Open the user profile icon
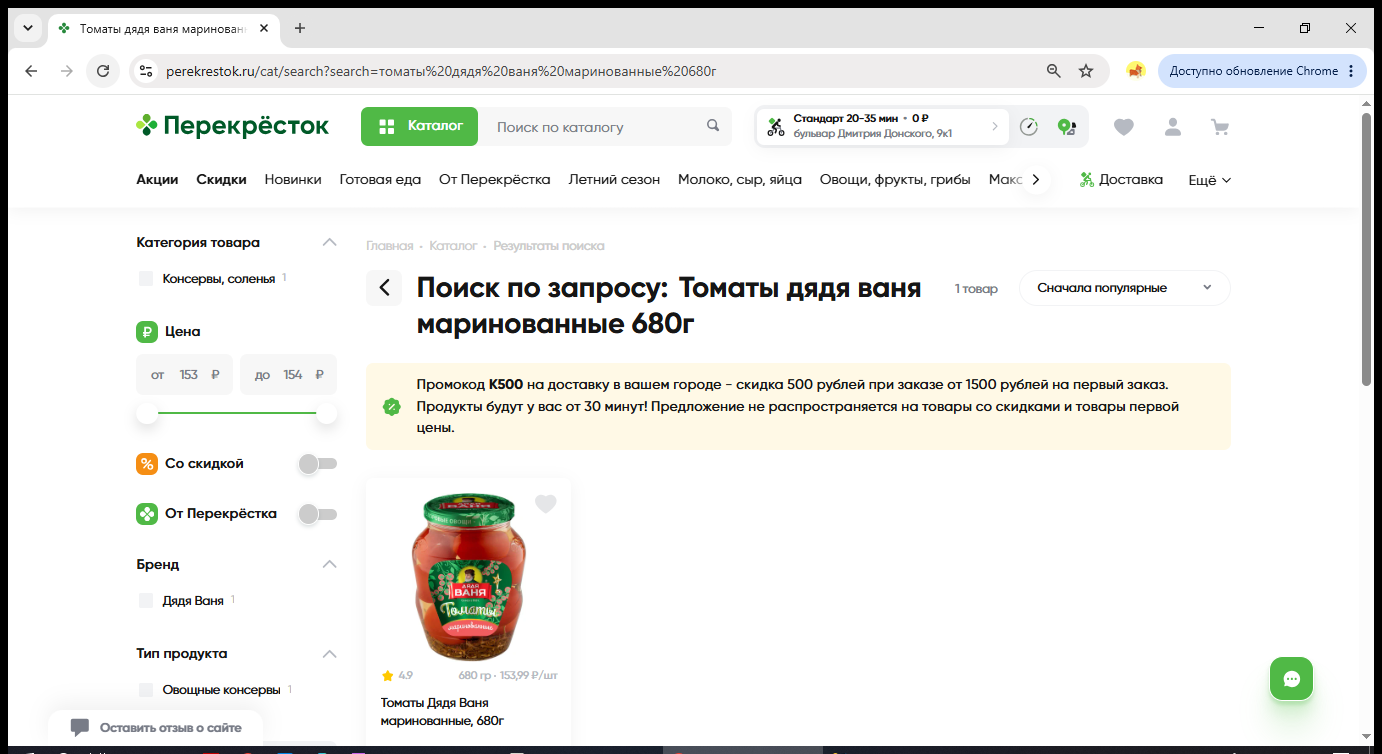Viewport: 1382px width, 754px height. coord(1173,127)
